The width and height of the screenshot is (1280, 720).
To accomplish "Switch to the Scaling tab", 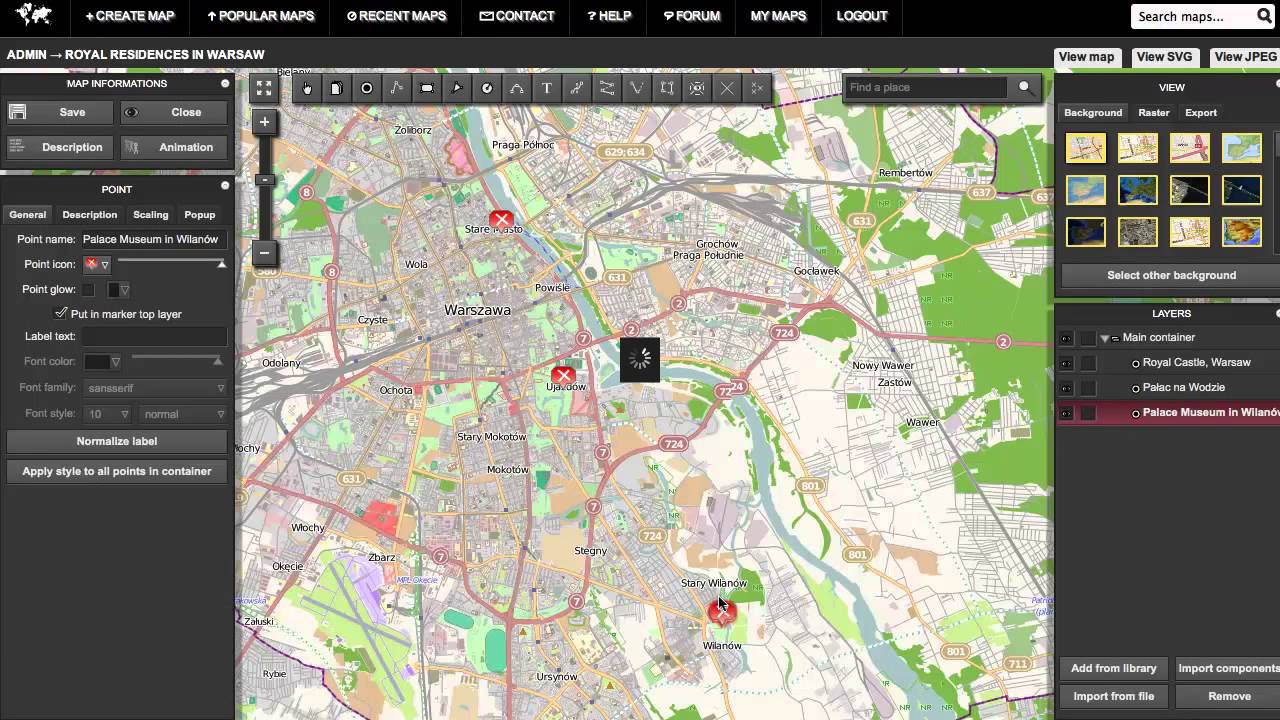I will coord(151,214).
